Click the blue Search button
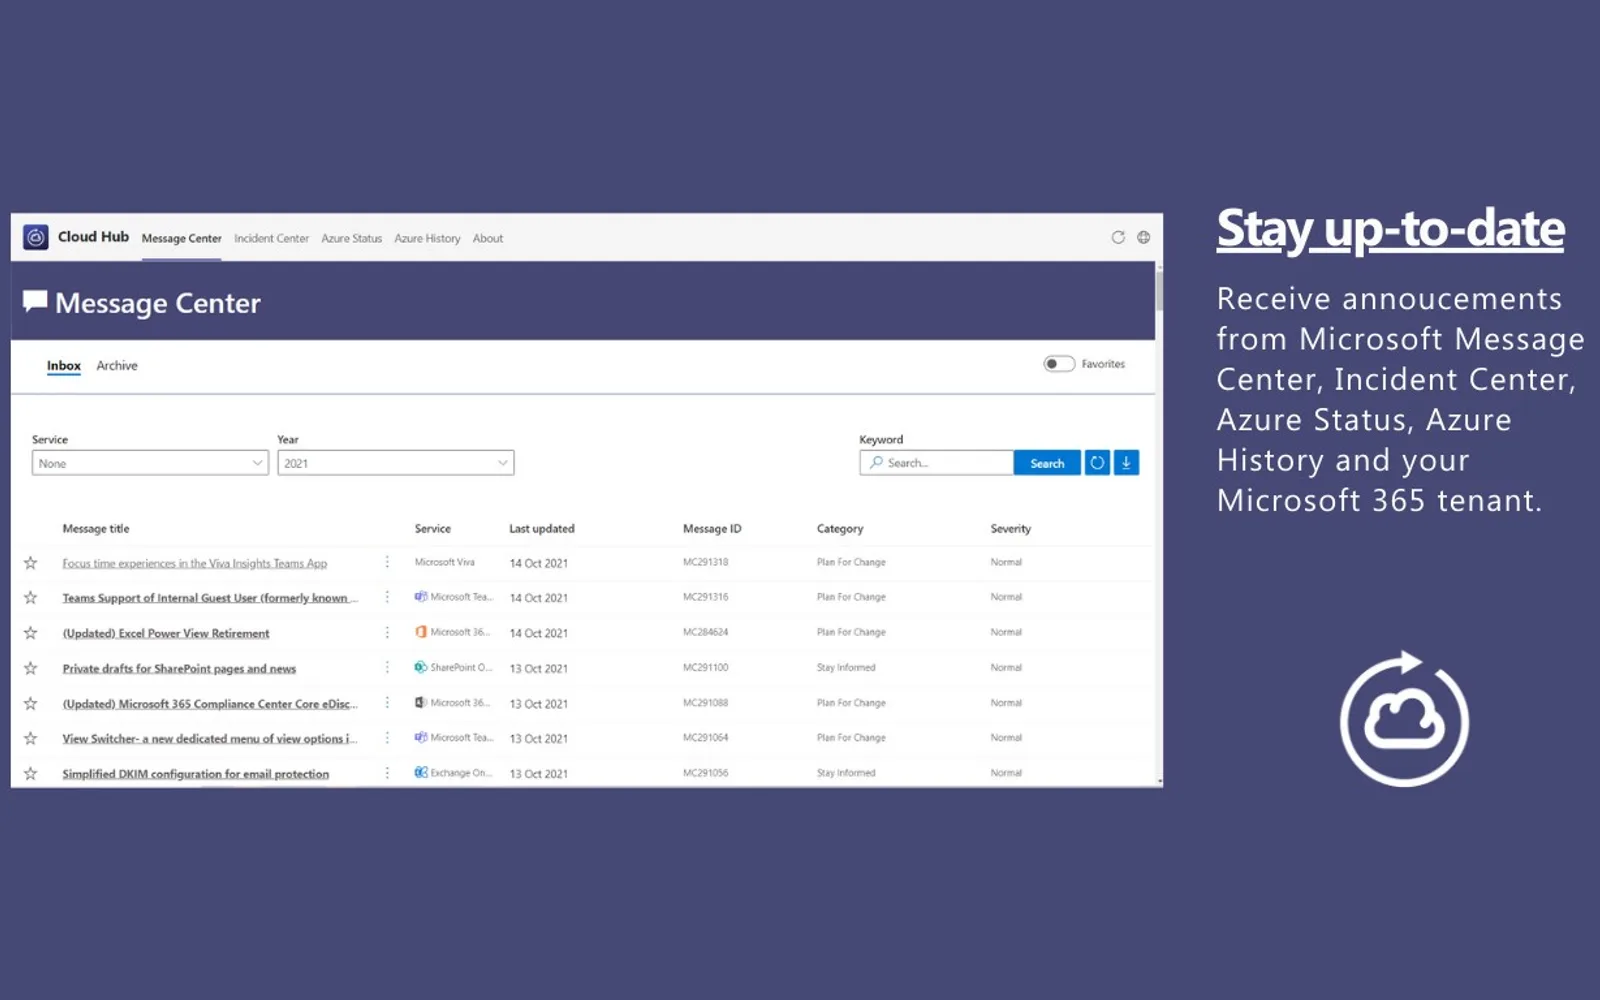This screenshot has width=1600, height=1000. point(1047,463)
